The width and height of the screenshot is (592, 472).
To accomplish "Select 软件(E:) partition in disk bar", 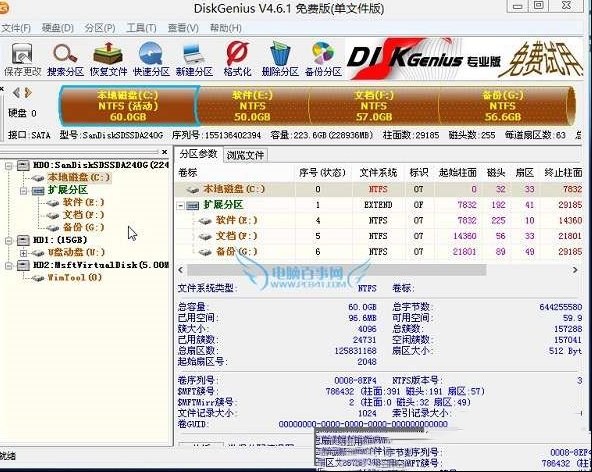I will (252, 106).
